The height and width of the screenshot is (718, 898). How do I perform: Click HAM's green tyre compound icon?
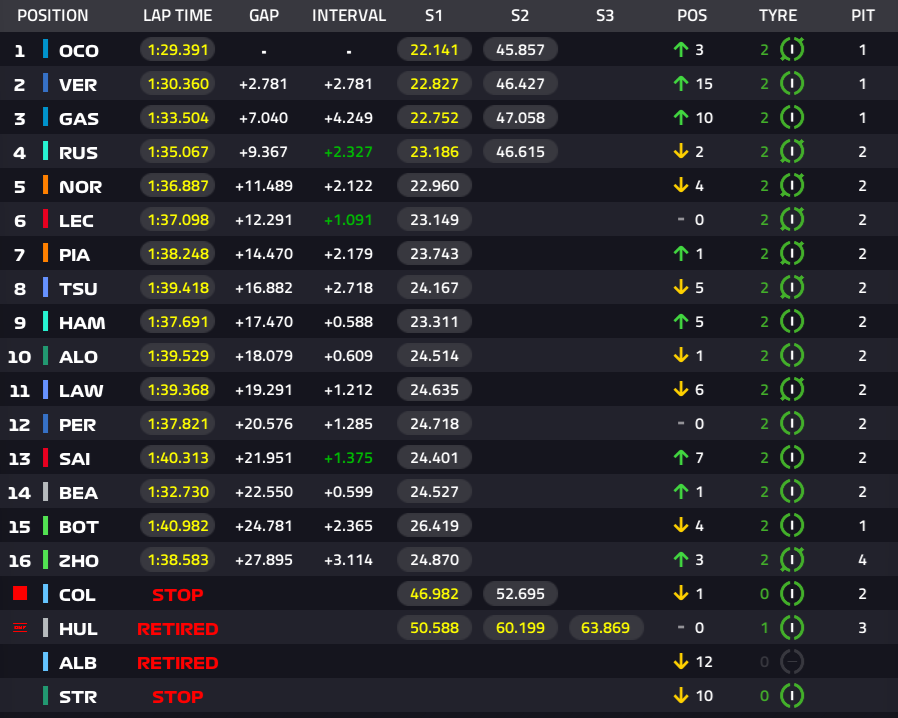(x=792, y=321)
